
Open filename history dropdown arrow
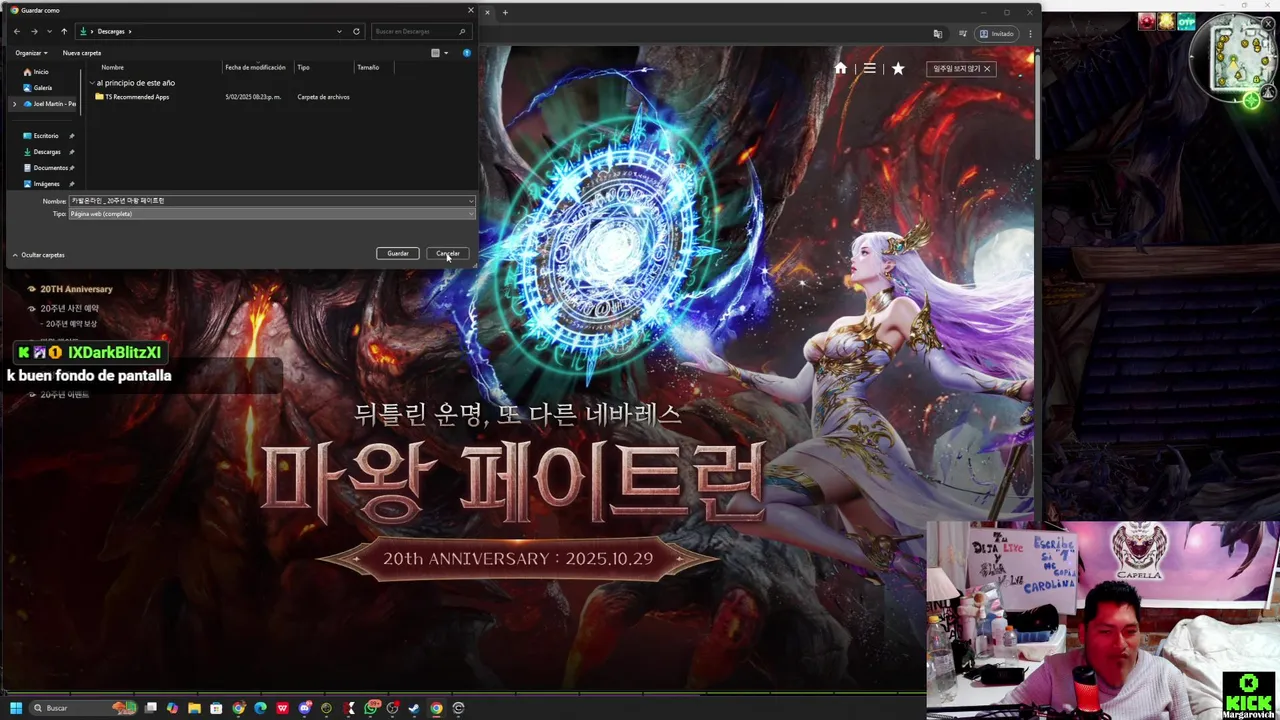472,201
